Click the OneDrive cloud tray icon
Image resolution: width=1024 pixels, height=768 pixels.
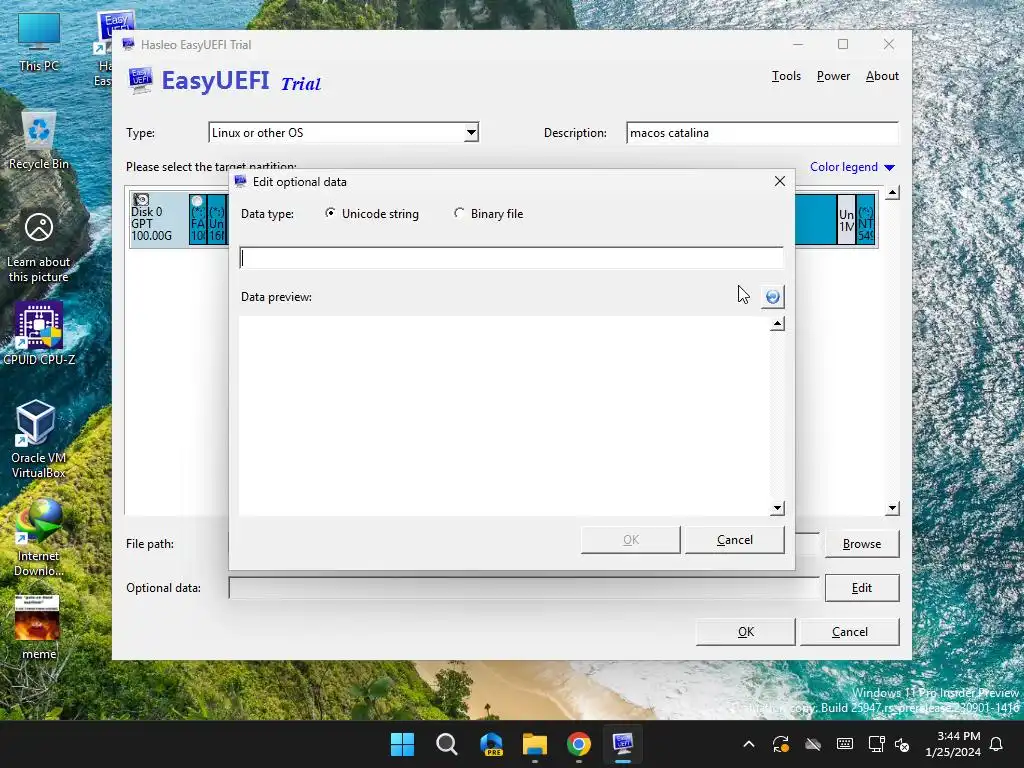click(812, 744)
